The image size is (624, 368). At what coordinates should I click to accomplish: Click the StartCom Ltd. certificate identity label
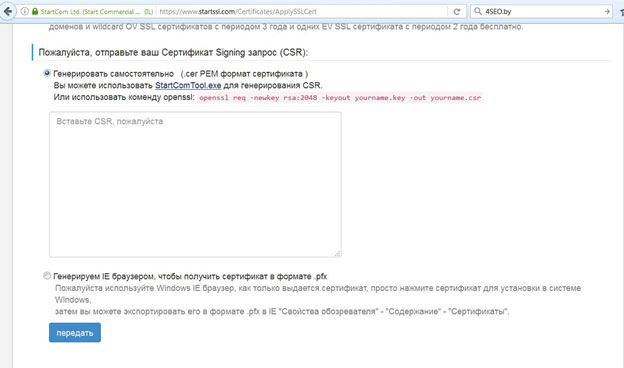(x=97, y=12)
